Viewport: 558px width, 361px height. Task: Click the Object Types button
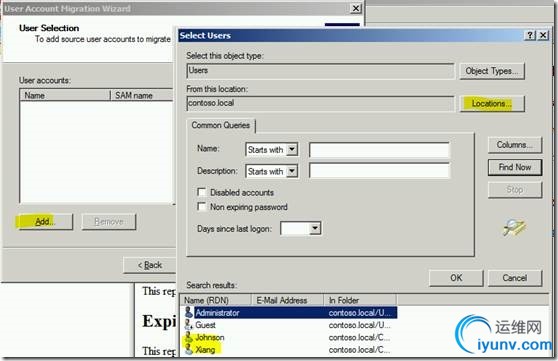coord(492,71)
